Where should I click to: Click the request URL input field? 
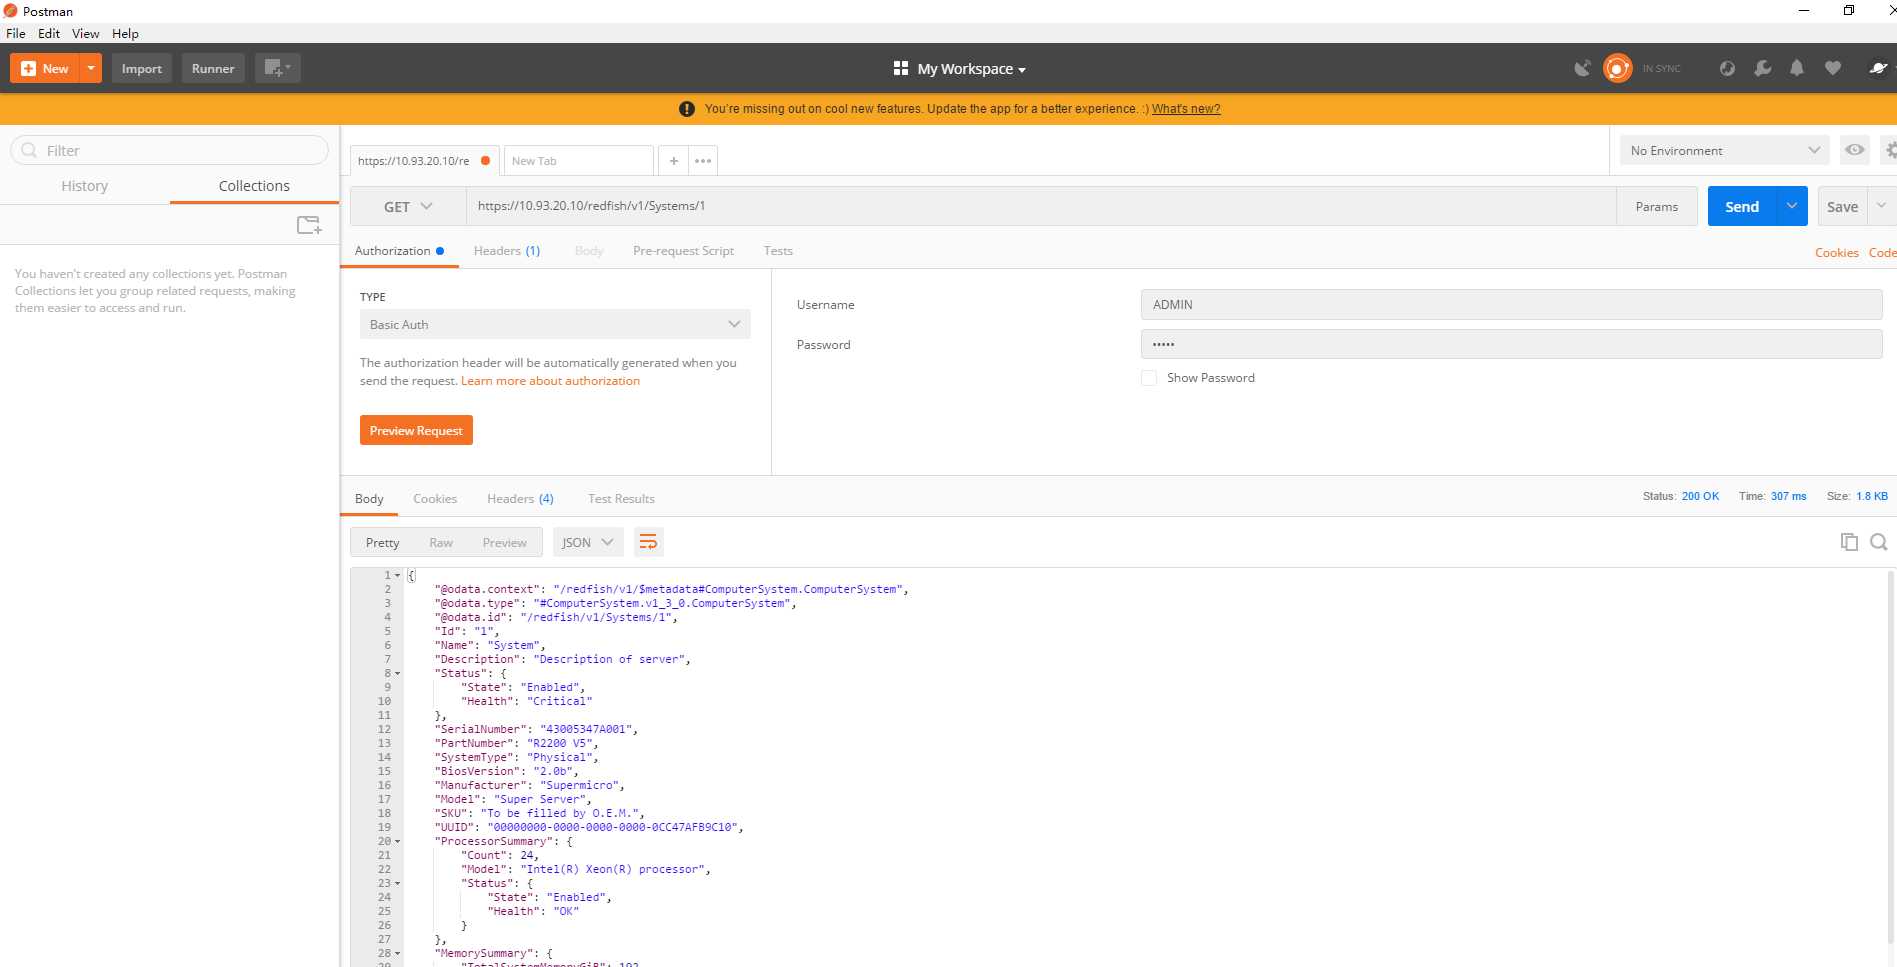coord(1041,206)
